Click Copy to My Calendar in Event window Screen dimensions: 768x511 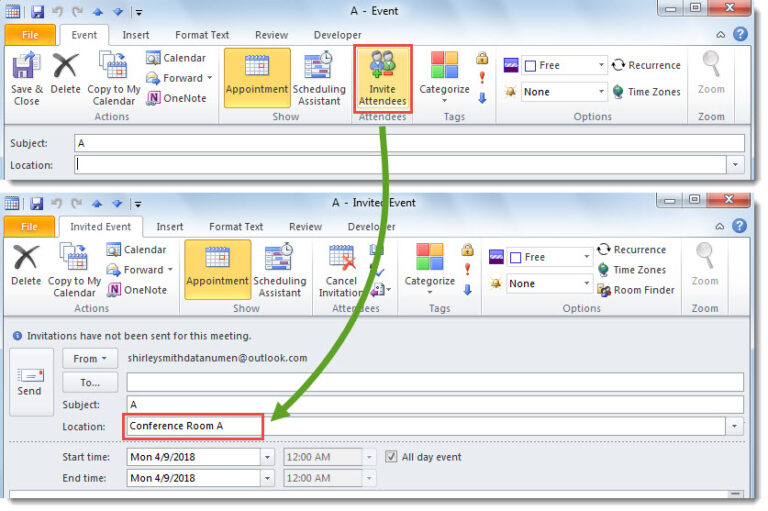pyautogui.click(x=114, y=79)
